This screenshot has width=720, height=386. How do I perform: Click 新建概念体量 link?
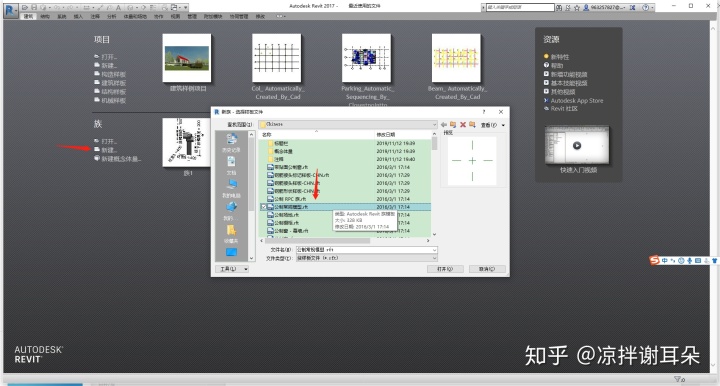point(118,159)
